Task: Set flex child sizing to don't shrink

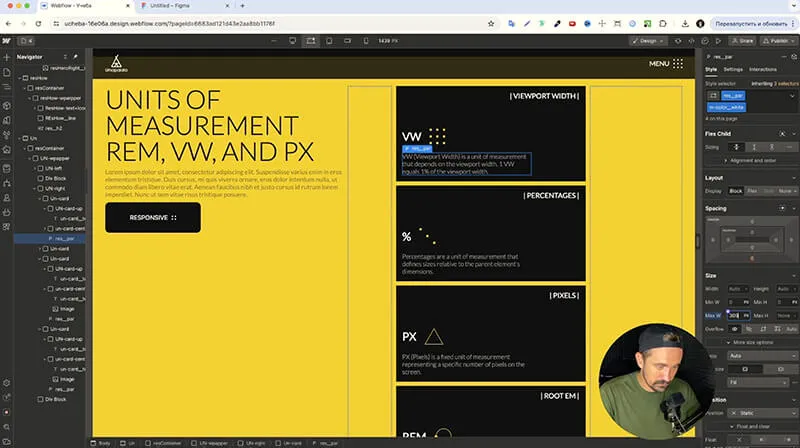Action: (x=772, y=147)
